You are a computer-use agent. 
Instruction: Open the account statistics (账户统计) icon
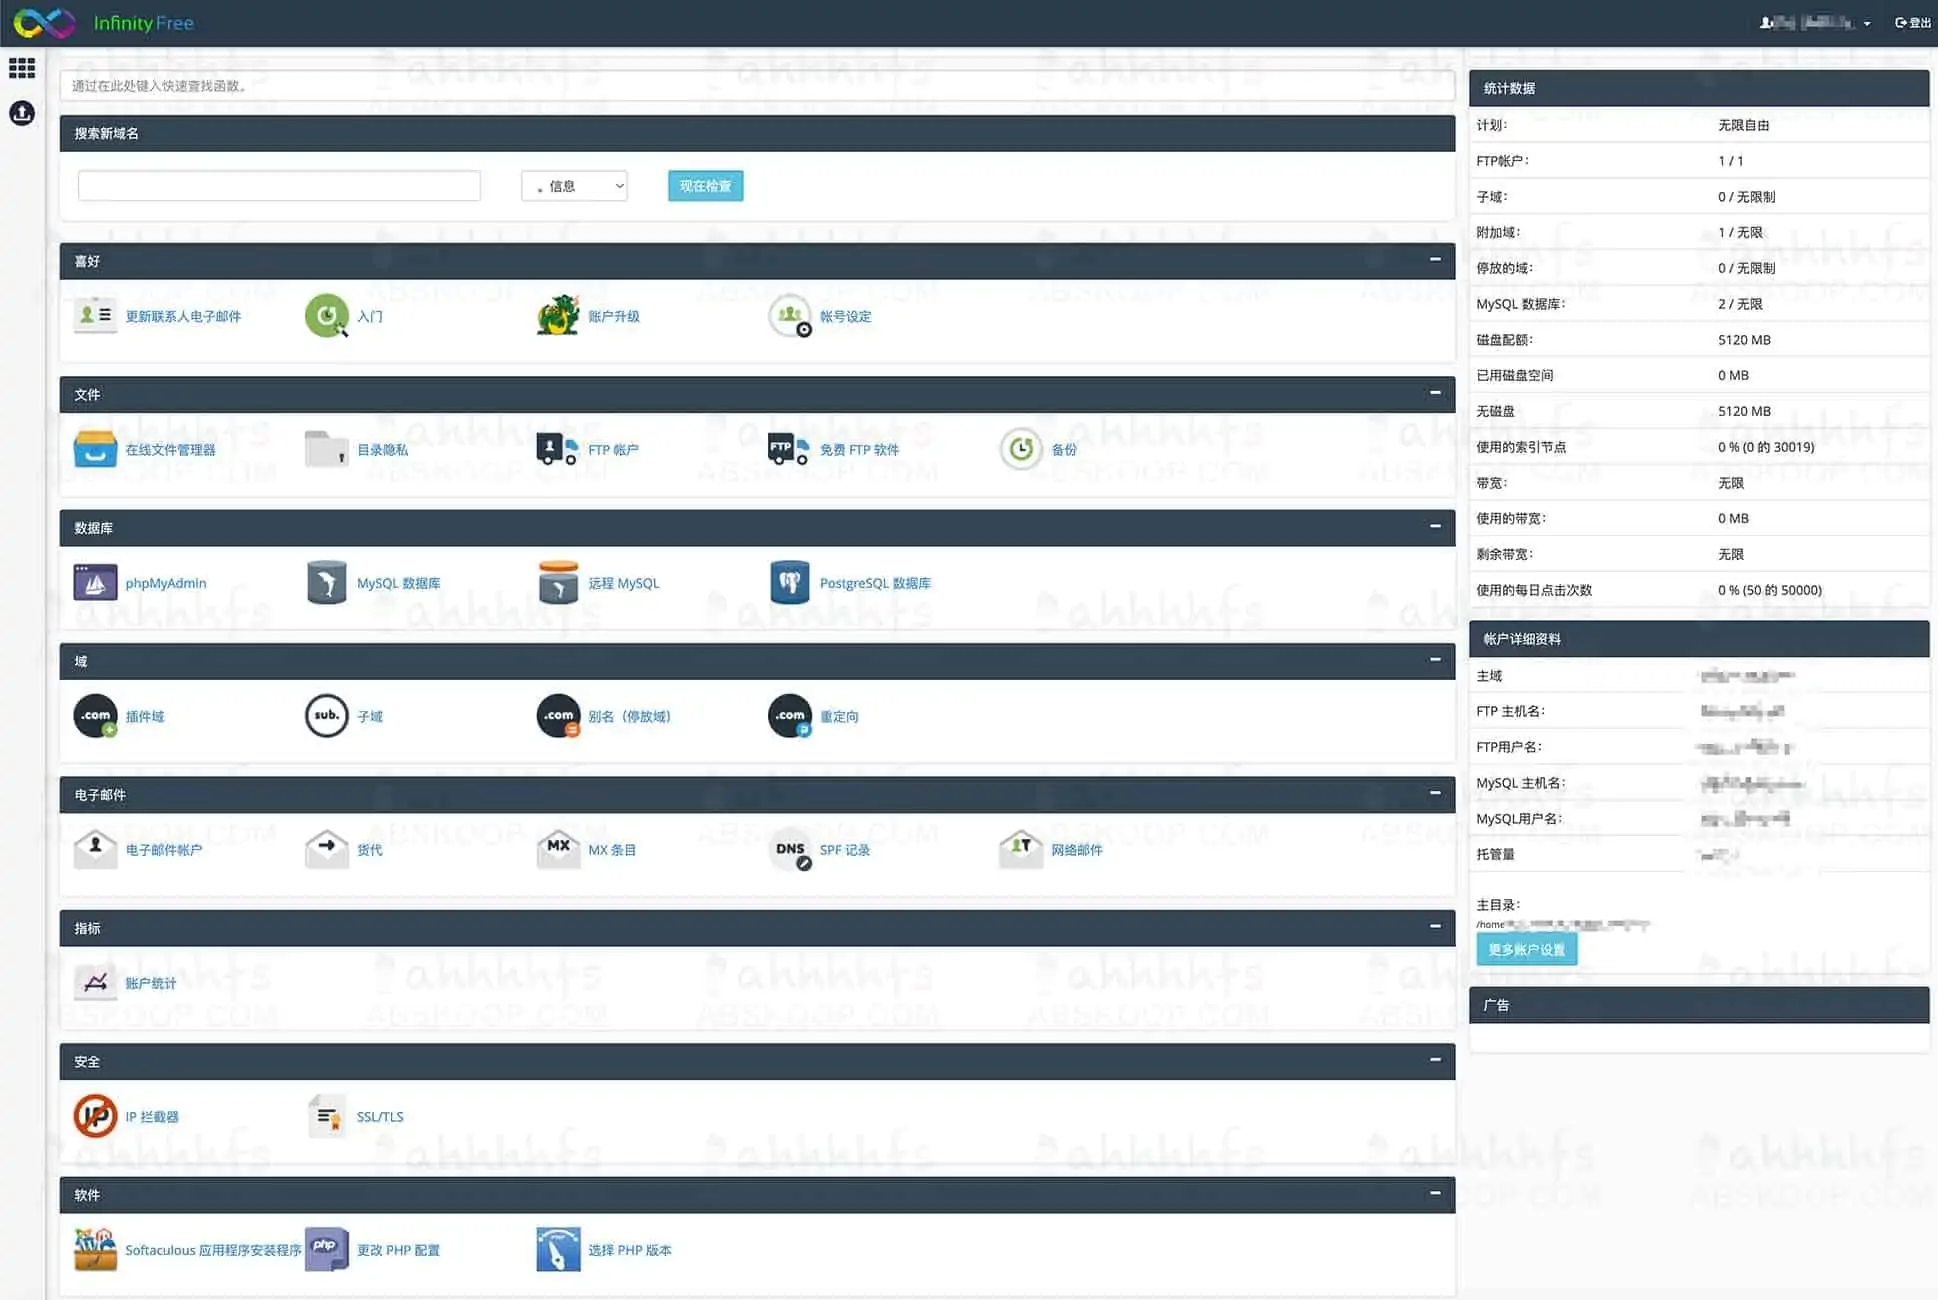[95, 983]
